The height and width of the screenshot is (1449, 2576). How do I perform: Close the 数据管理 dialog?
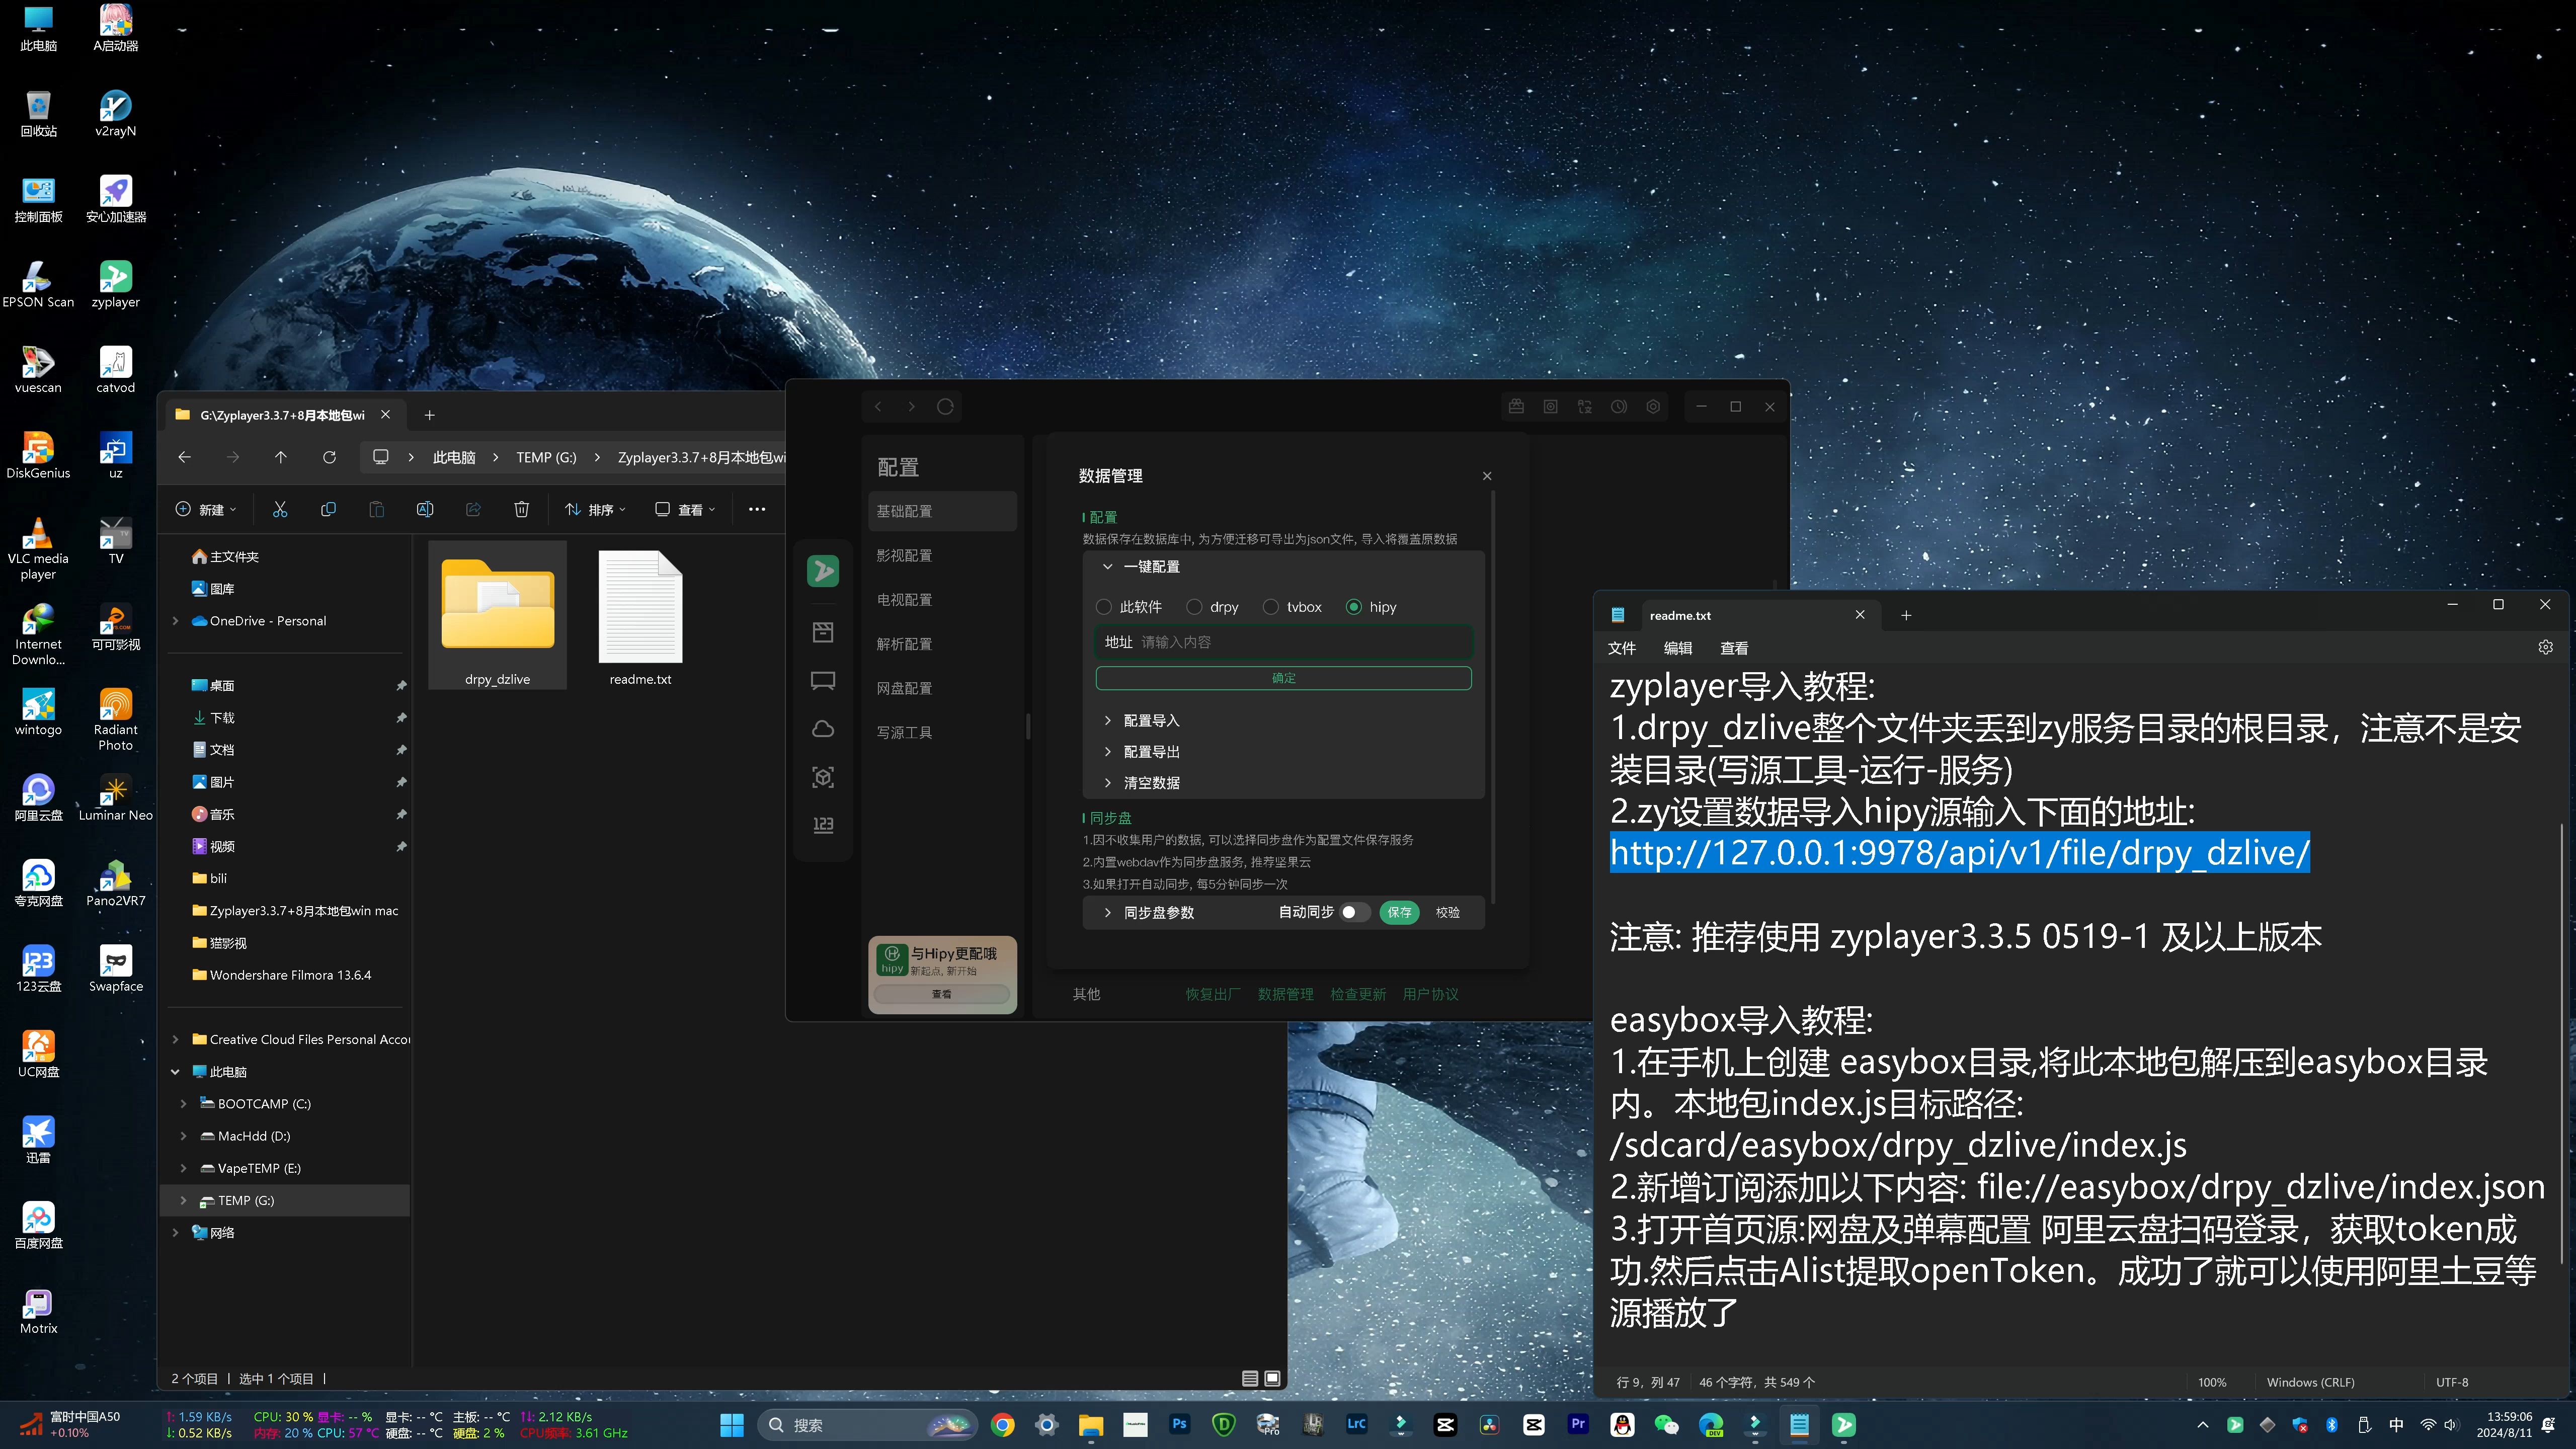[1486, 476]
